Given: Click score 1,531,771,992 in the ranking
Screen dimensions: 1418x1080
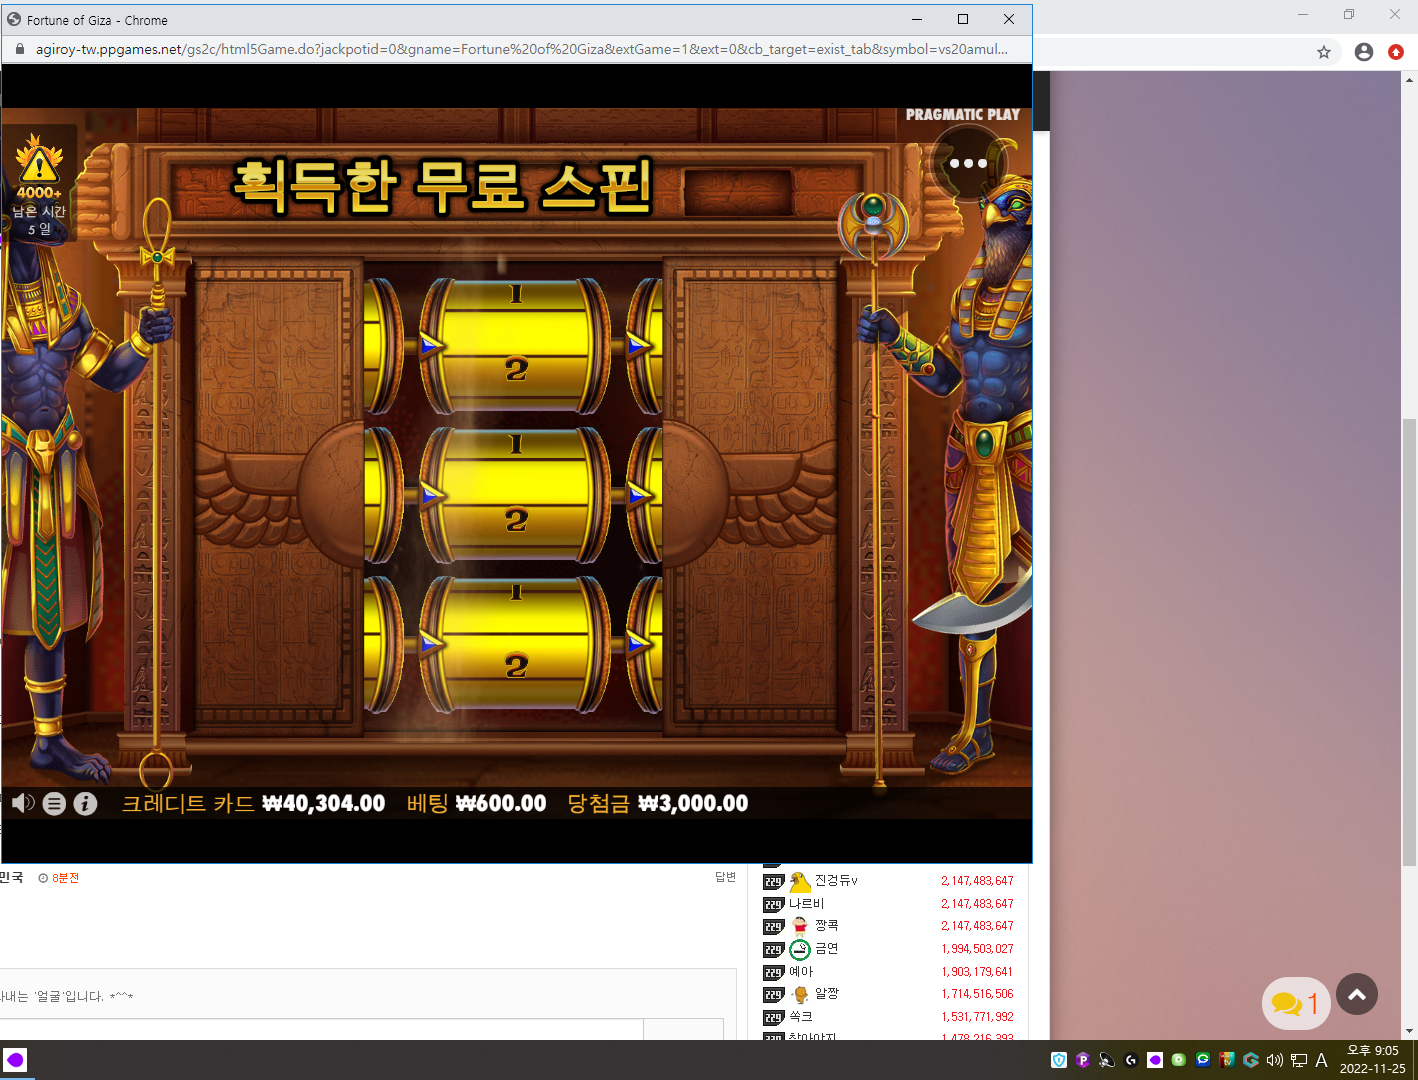Looking at the screenshot, I should coord(977,1017).
